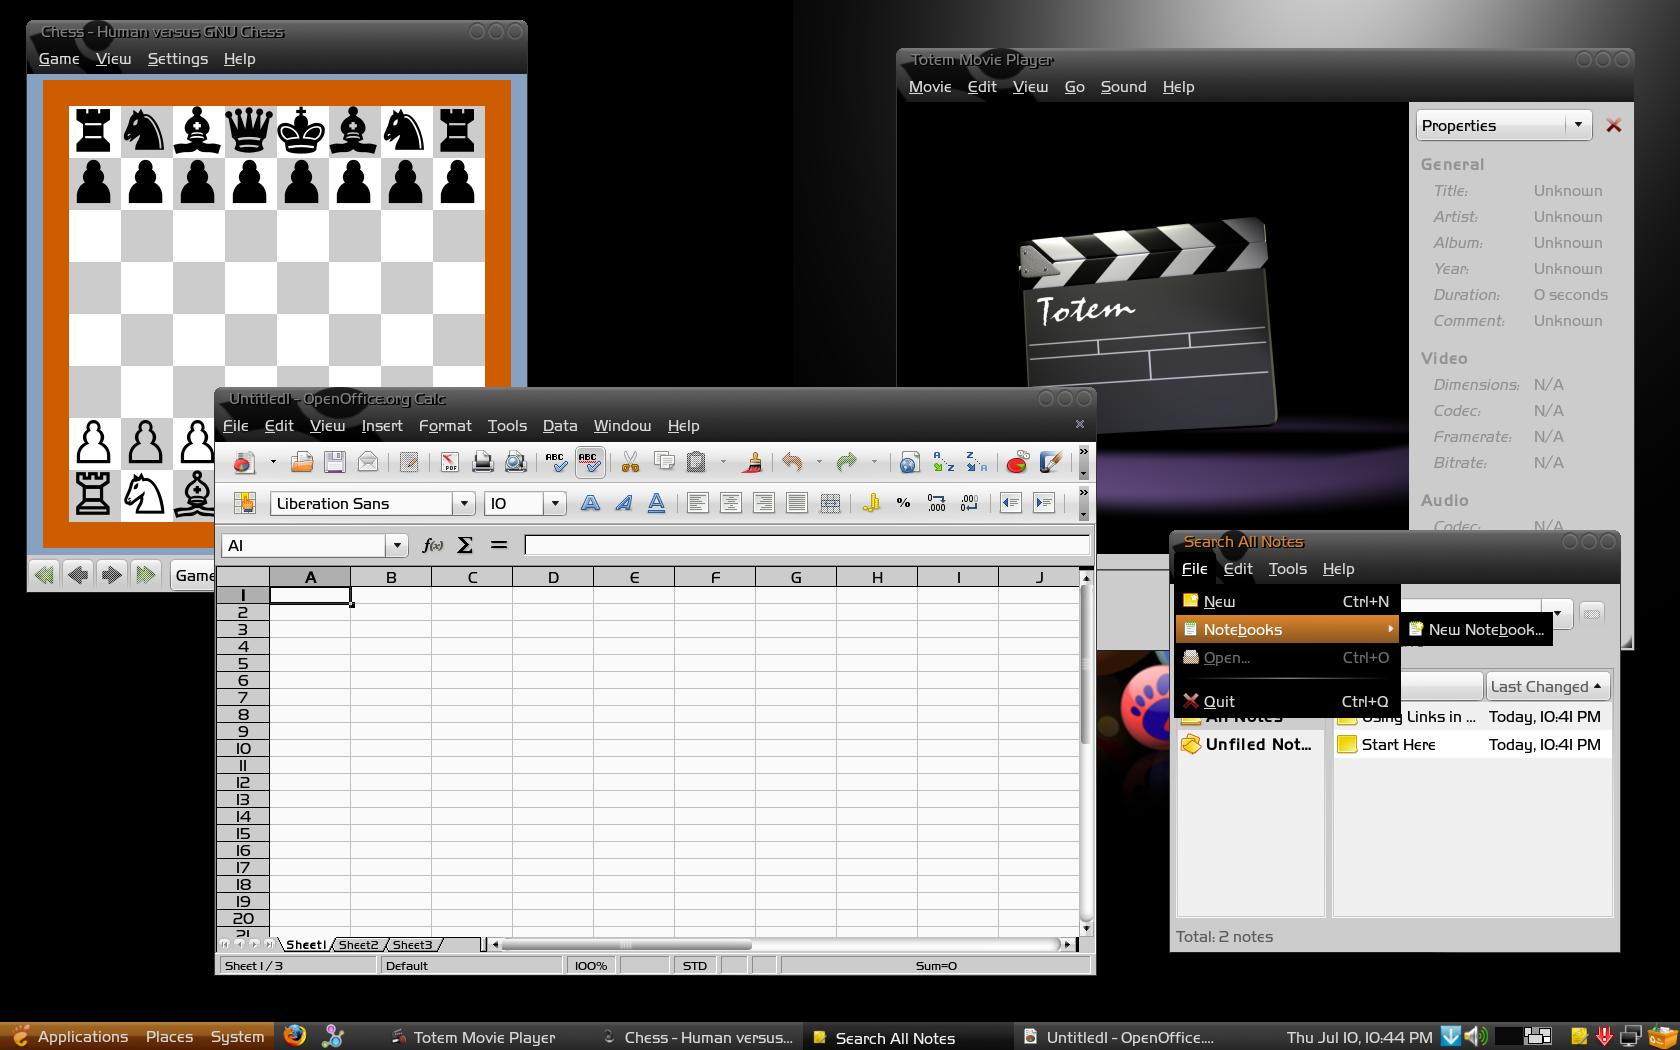Save the spreadsheet with the floppy icon
Screen dimensions: 1680x1050
[x=335, y=462]
